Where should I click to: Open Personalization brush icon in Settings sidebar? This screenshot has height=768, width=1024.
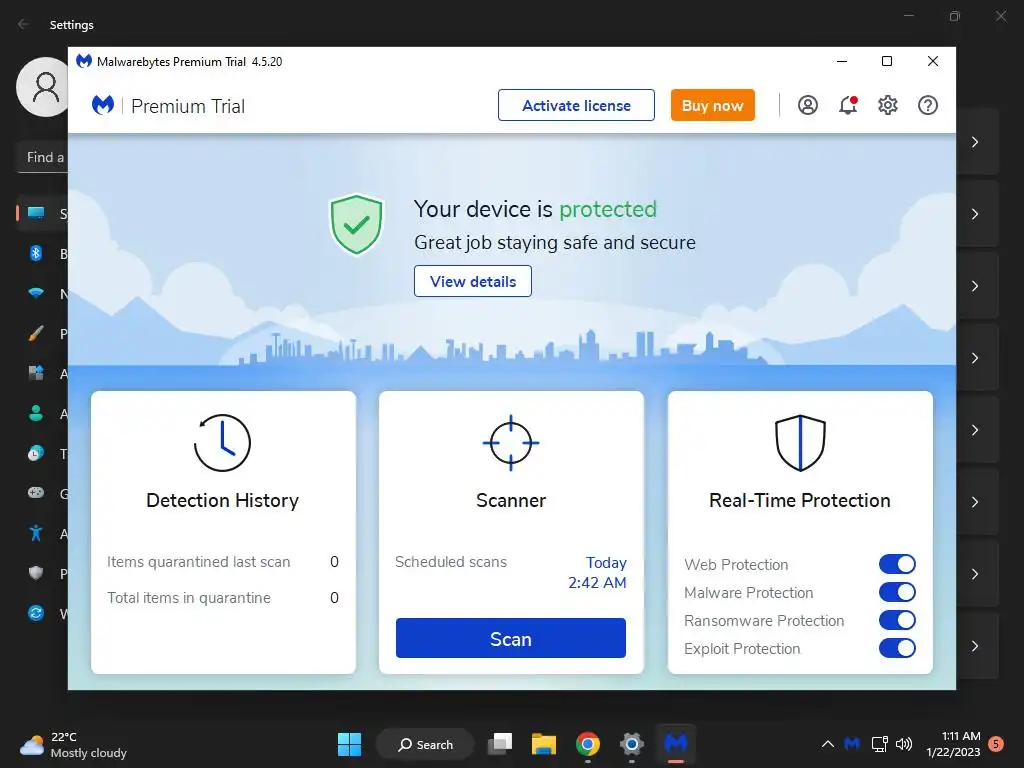[36, 334]
